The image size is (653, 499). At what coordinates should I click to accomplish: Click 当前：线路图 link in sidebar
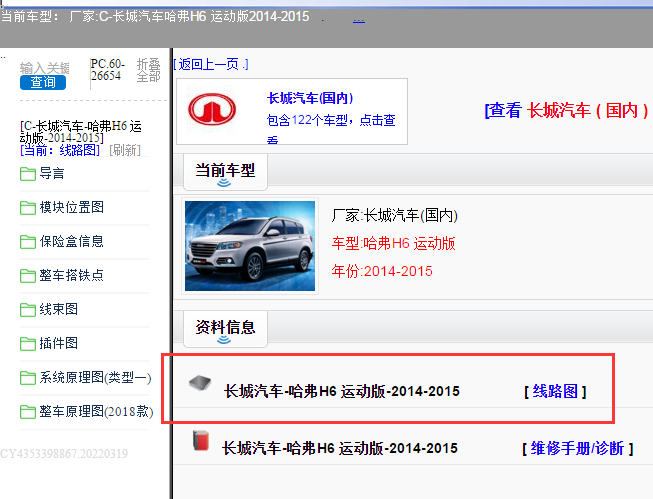coord(60,150)
